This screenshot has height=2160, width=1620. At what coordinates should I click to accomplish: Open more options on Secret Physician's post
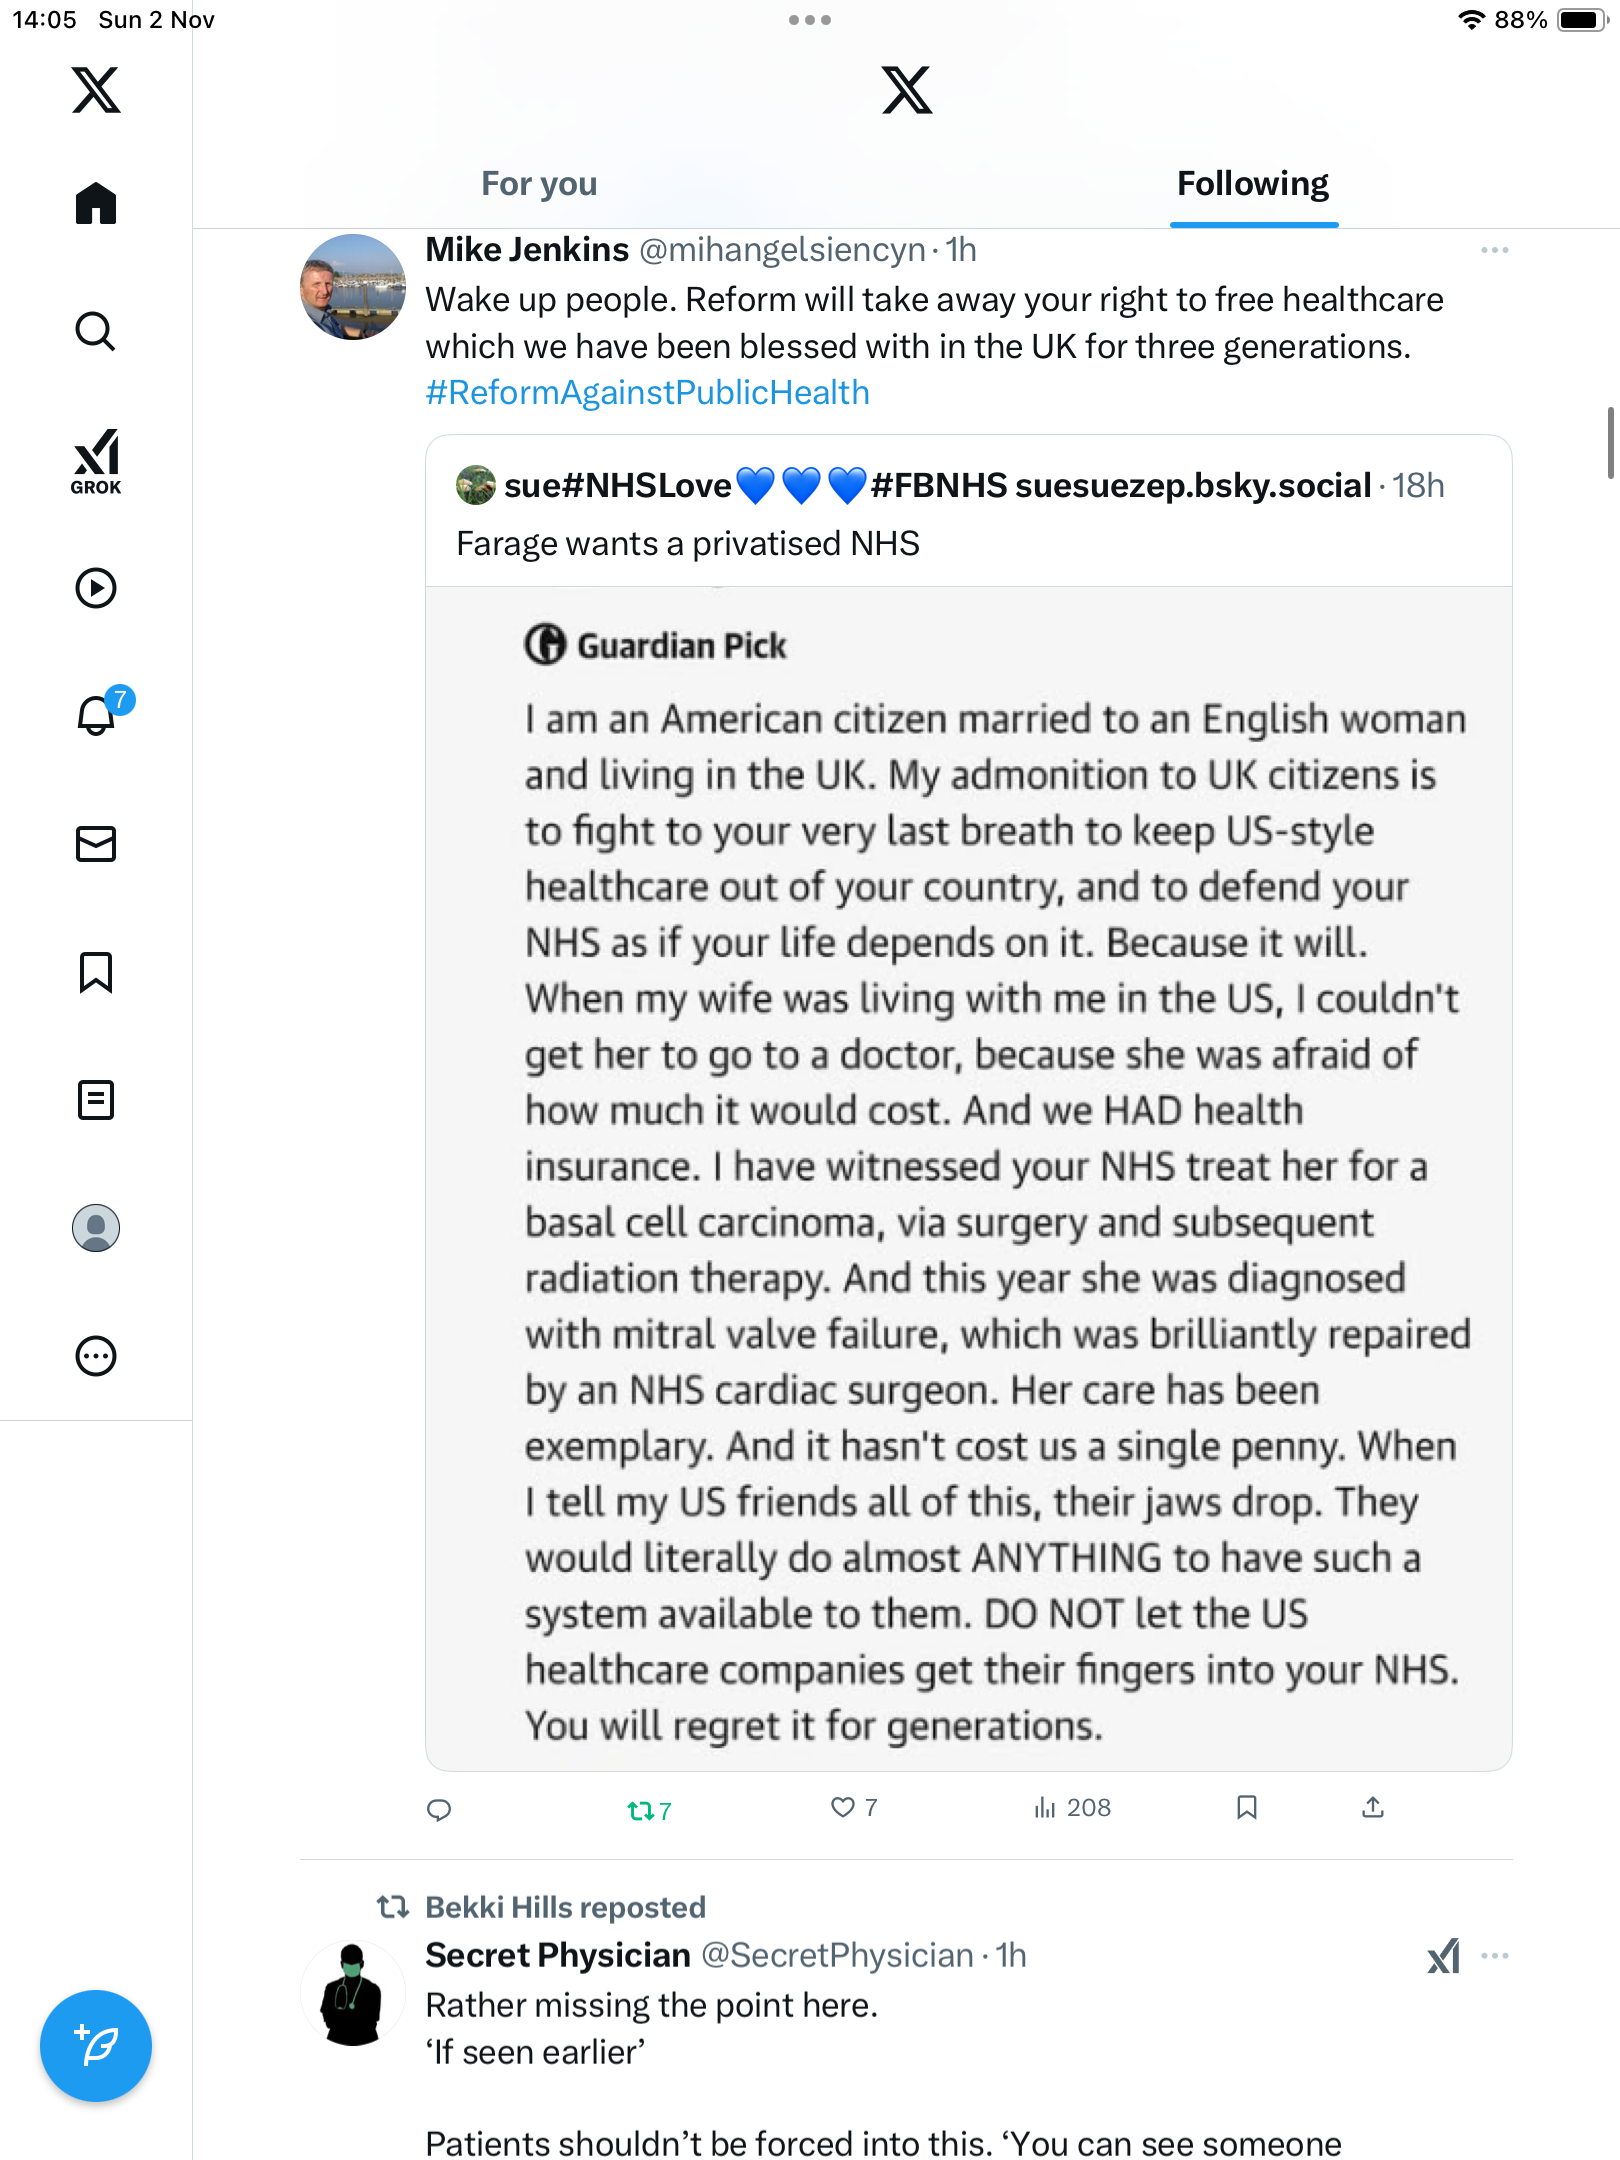coord(1494,1956)
